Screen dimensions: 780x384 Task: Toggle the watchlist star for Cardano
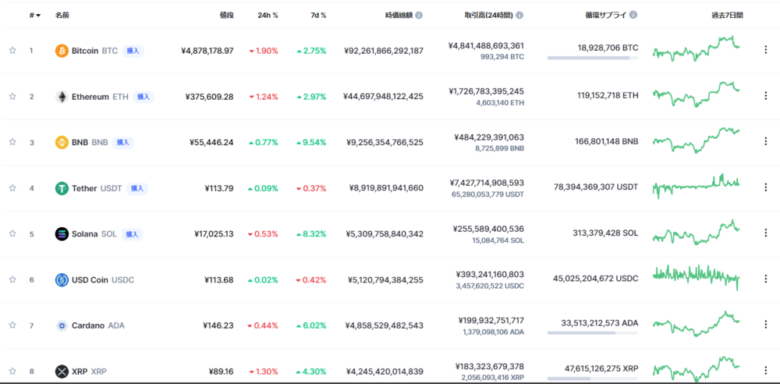[12, 325]
